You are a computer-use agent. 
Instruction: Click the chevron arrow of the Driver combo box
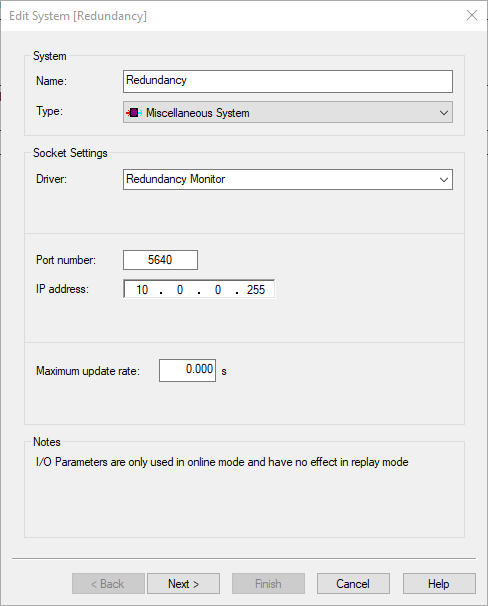click(x=444, y=180)
